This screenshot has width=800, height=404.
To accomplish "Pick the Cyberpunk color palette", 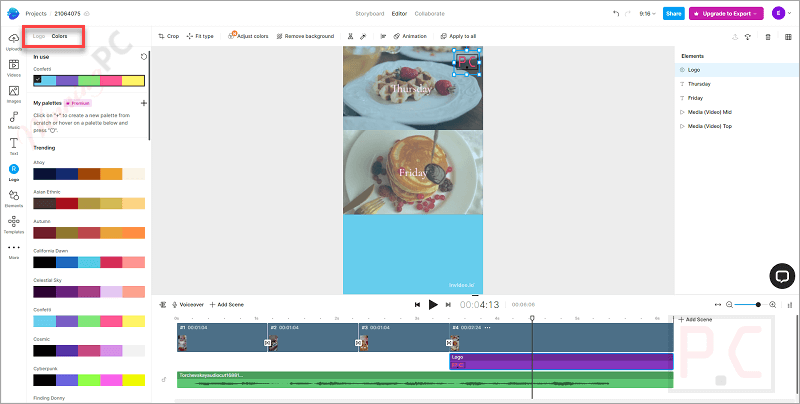I will 89,380.
